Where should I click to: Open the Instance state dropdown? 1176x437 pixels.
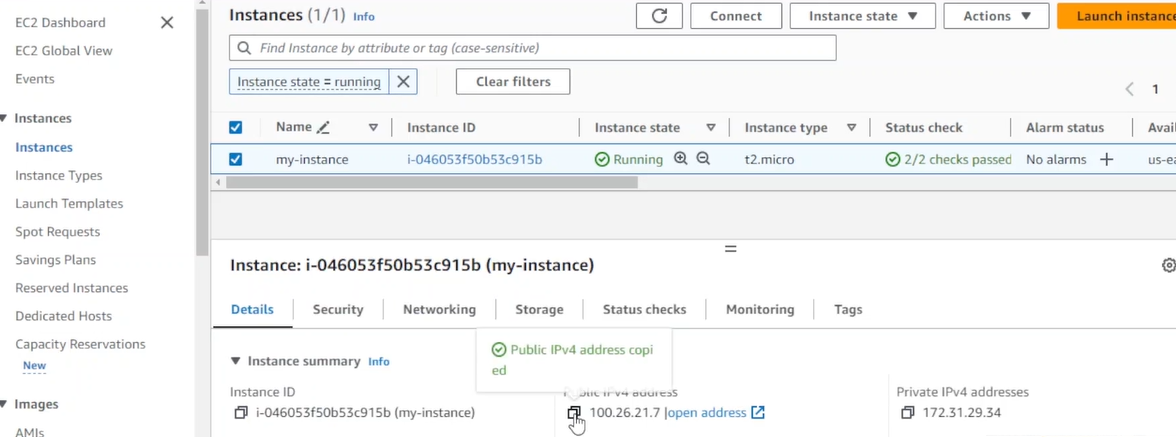pos(862,16)
